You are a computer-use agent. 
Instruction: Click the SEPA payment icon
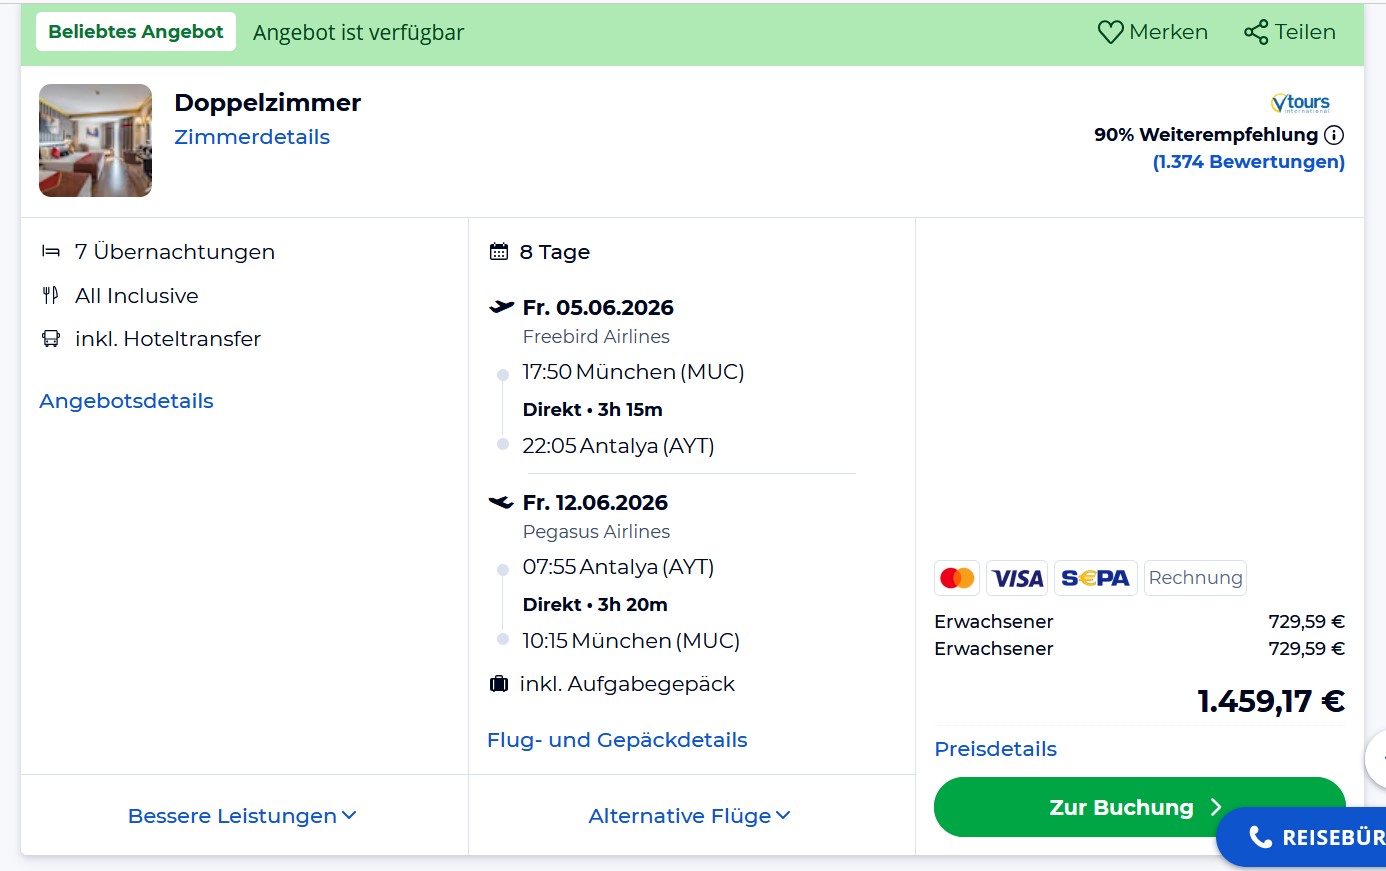tap(1095, 578)
